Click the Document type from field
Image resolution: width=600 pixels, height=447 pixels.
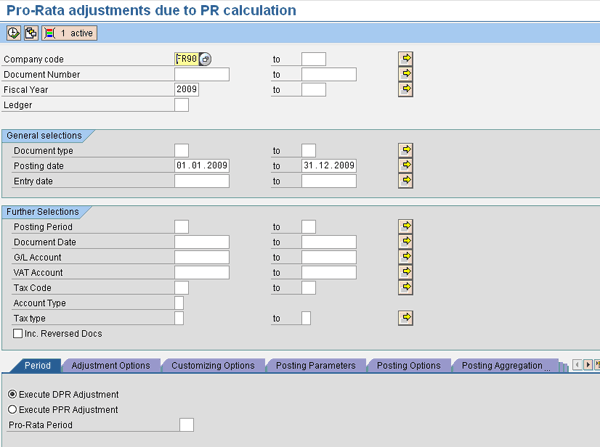[x=181, y=150]
